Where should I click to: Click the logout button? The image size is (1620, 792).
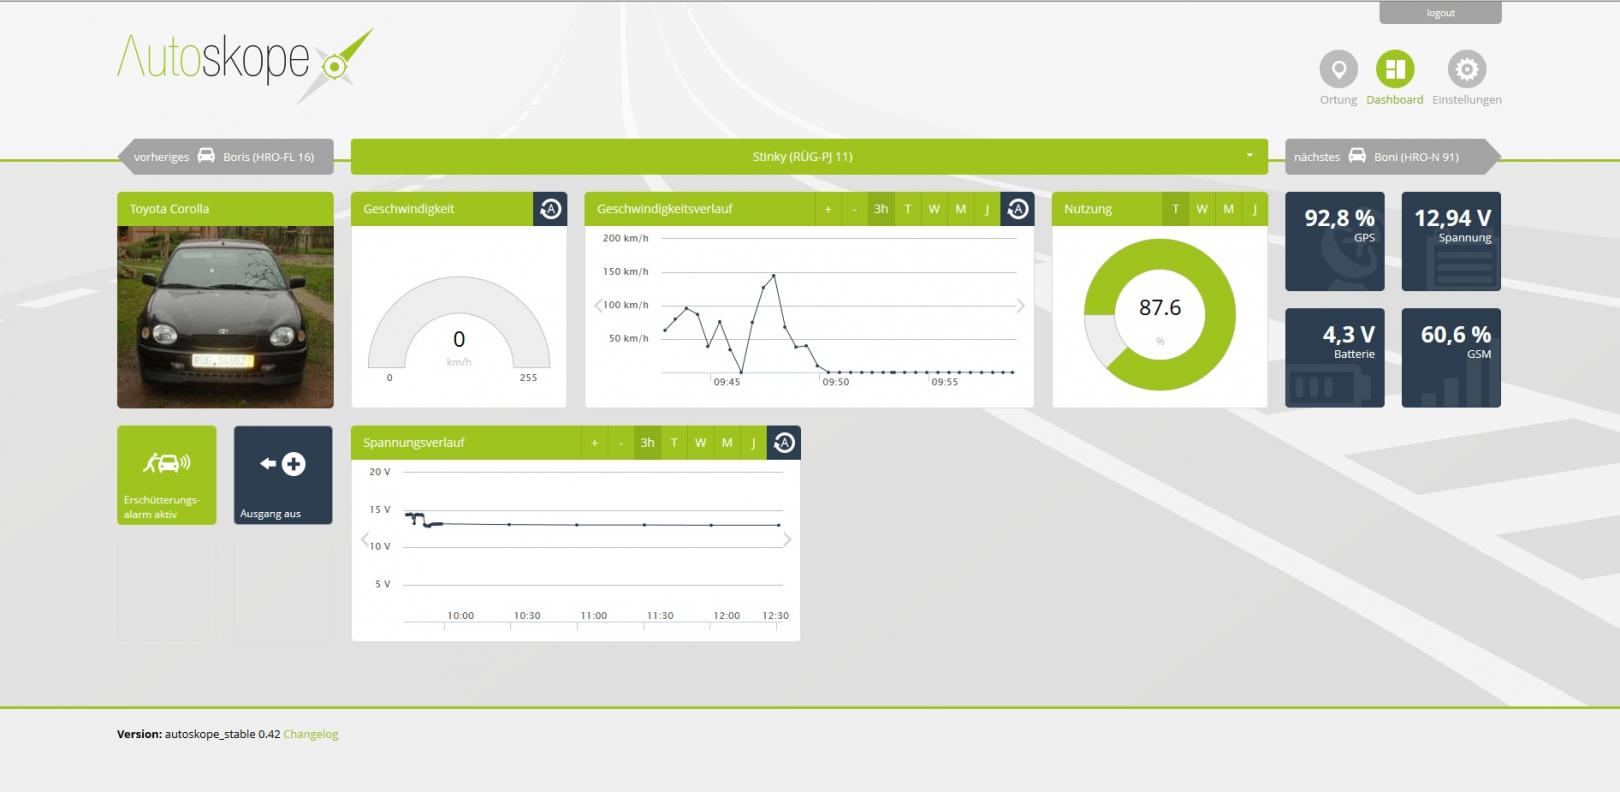pos(1440,13)
